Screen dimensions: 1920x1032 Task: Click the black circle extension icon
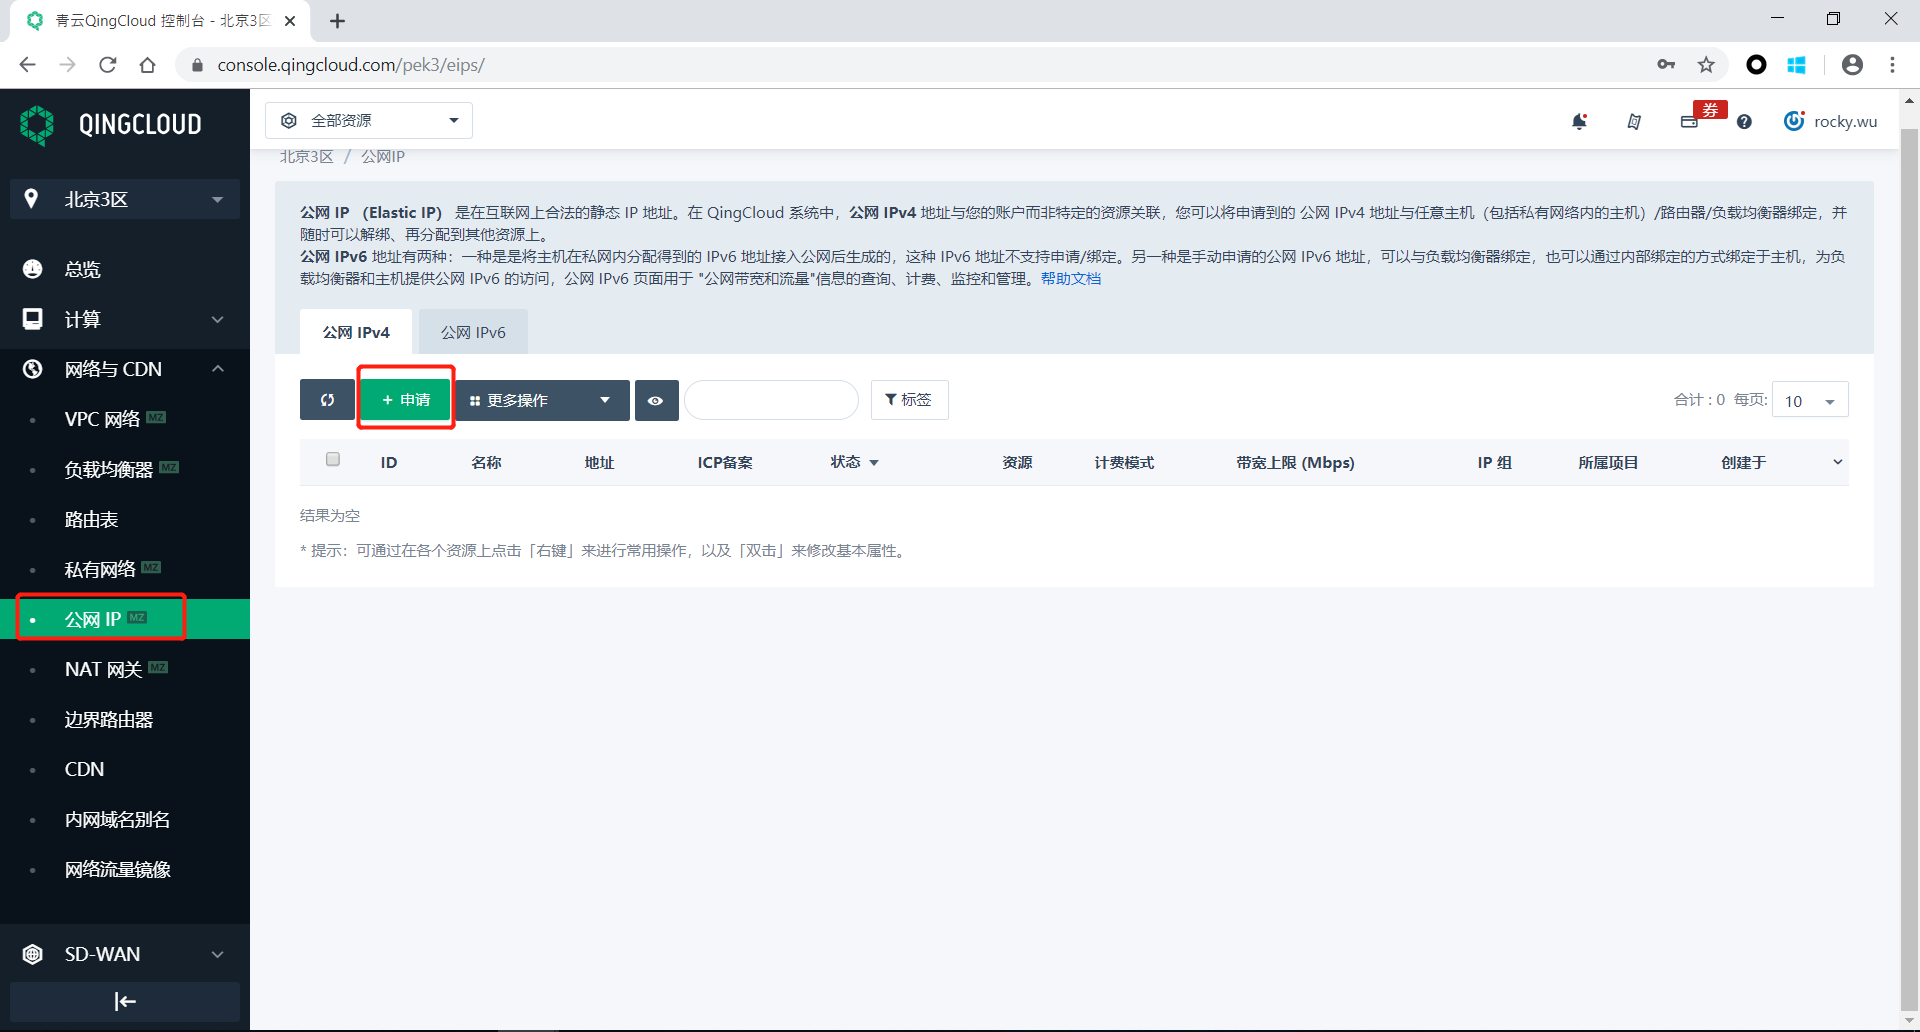pos(1756,65)
